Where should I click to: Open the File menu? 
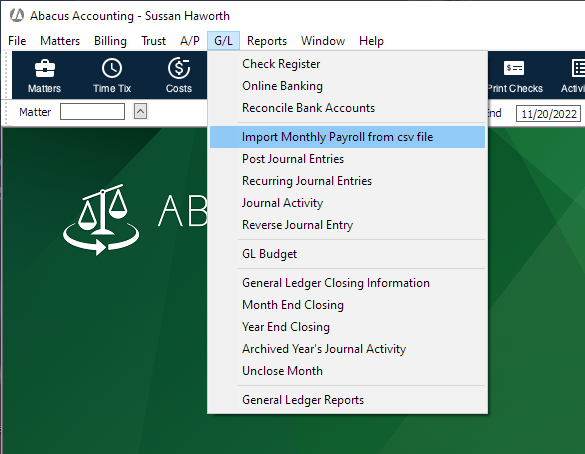[17, 41]
